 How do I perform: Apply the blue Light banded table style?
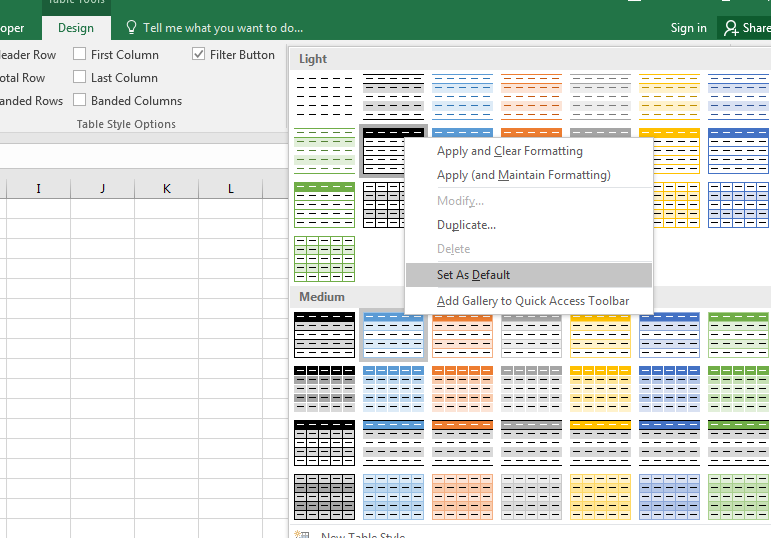[462, 97]
